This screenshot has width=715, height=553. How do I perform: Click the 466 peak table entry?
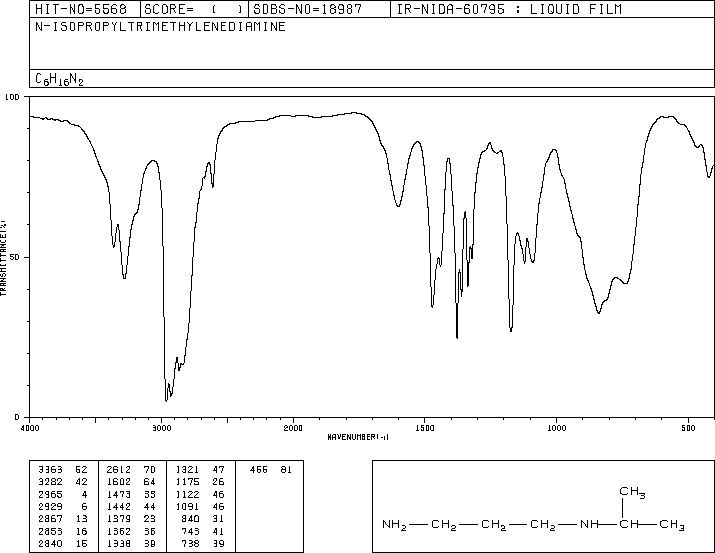271,470
